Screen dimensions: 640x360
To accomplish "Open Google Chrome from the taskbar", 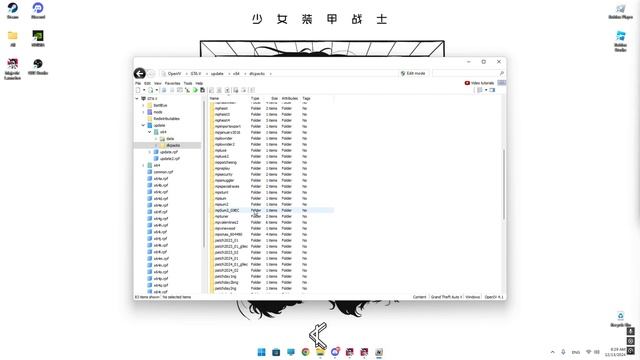I will tap(305, 352).
